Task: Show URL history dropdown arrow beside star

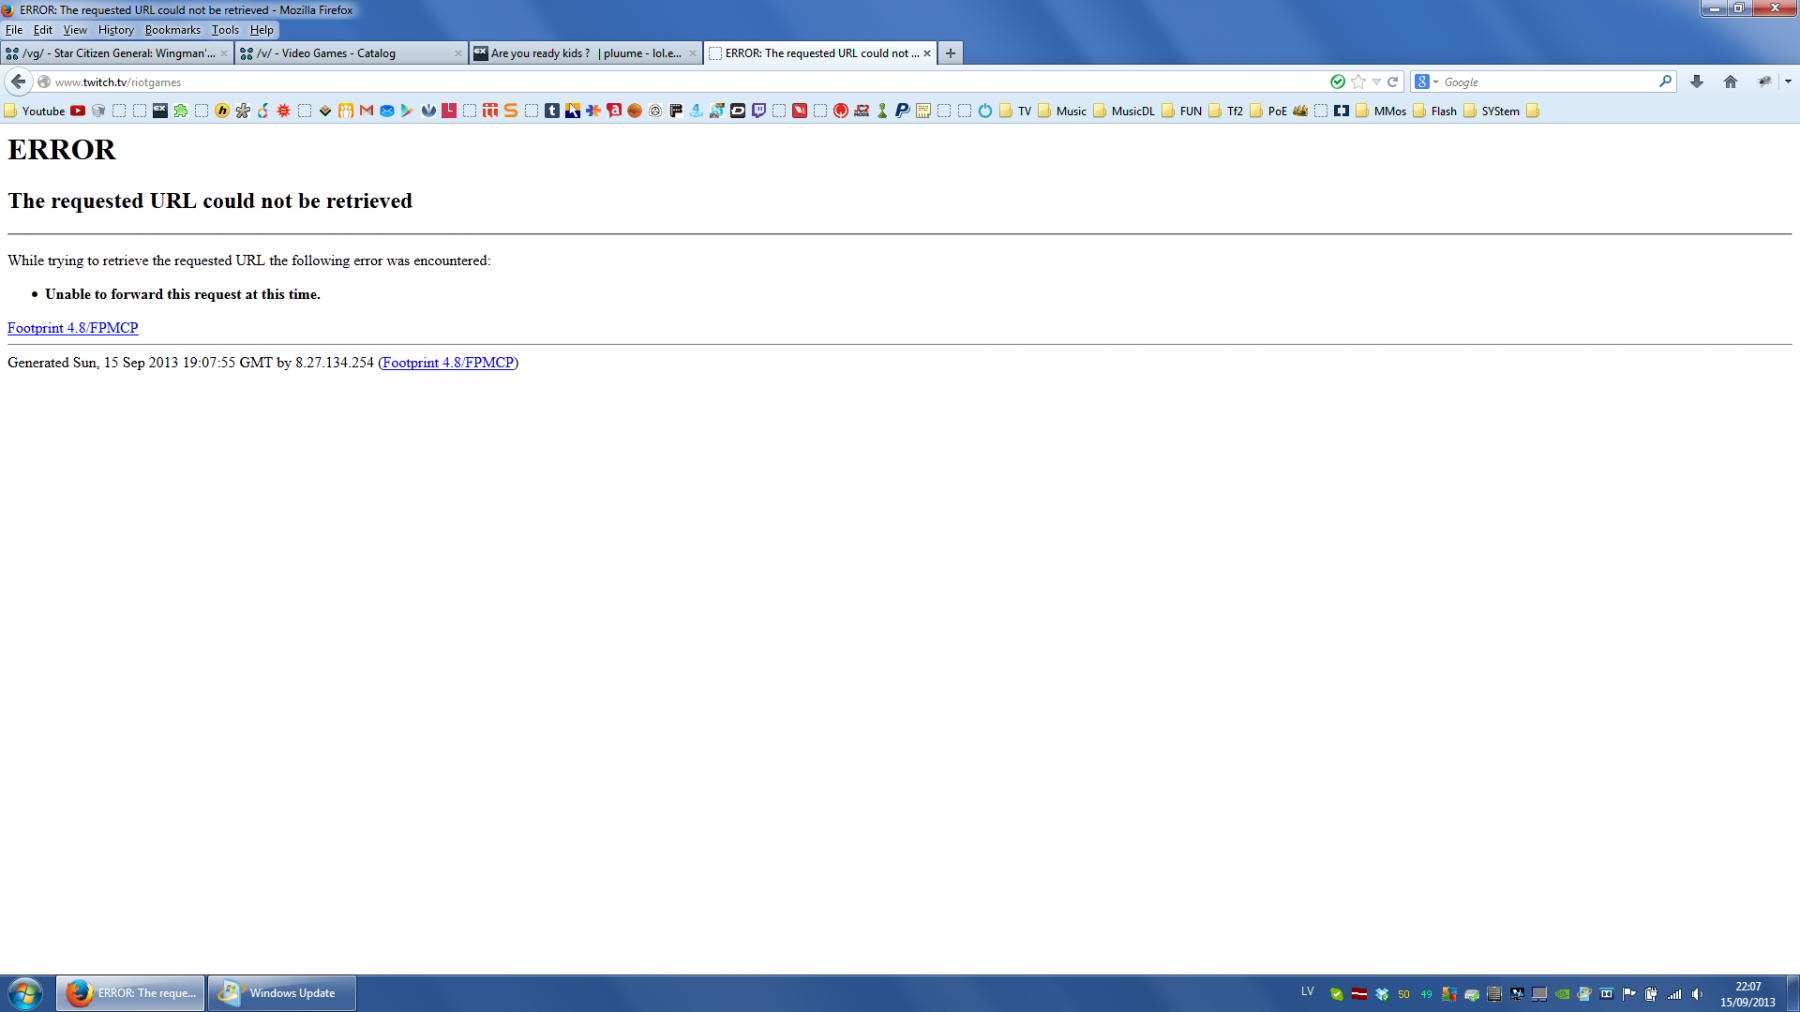Action: [x=1376, y=82]
